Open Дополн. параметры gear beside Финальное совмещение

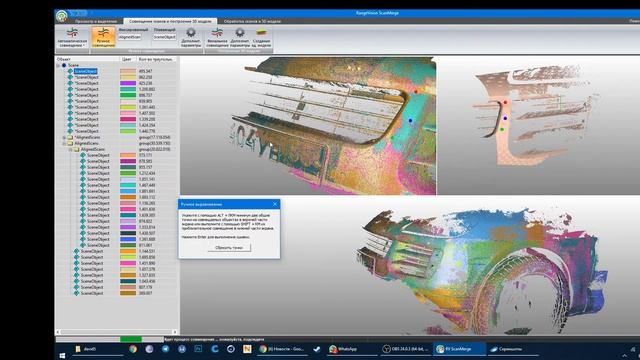point(240,37)
